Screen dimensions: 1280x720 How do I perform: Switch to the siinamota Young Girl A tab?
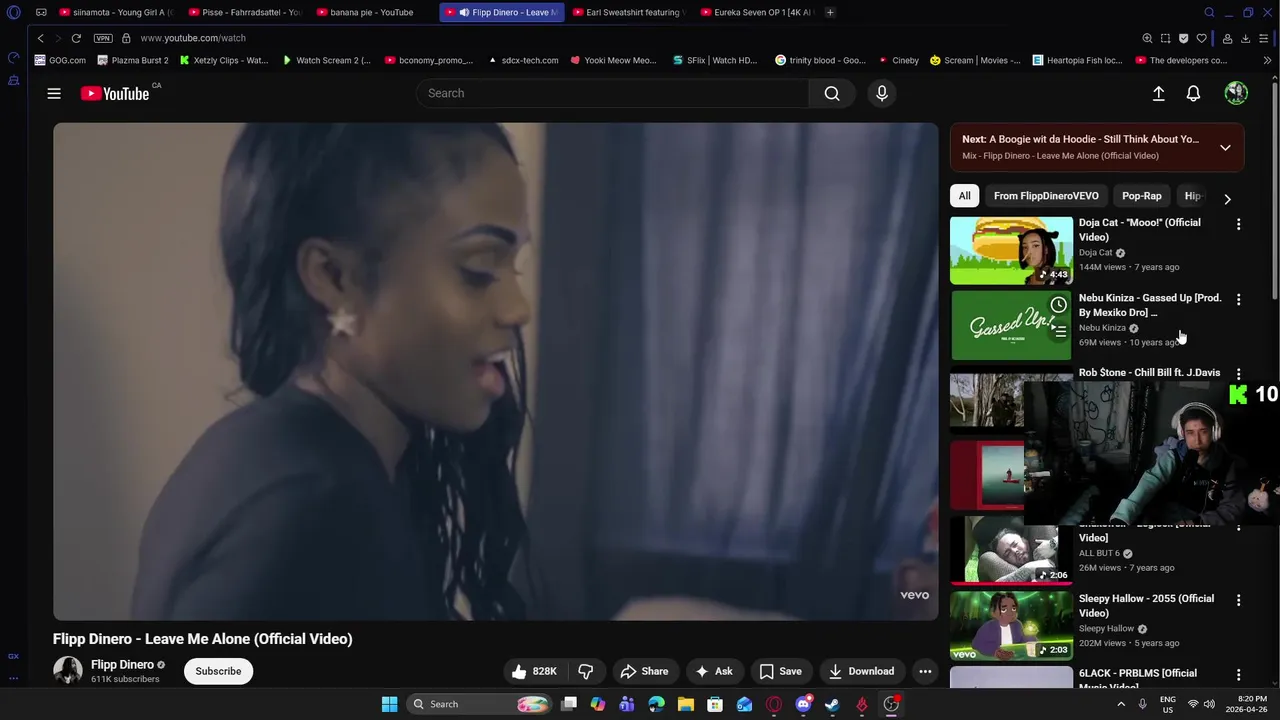[x=116, y=12]
